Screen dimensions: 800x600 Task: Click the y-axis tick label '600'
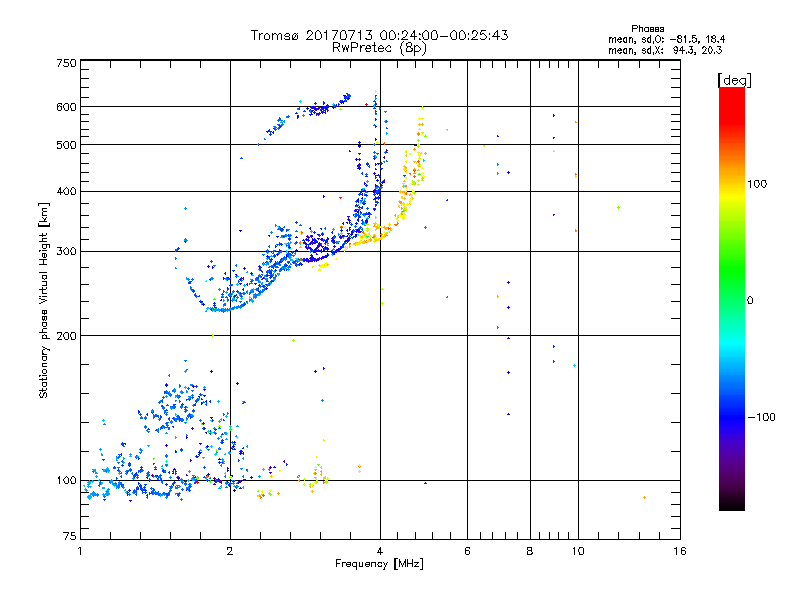tap(66, 107)
